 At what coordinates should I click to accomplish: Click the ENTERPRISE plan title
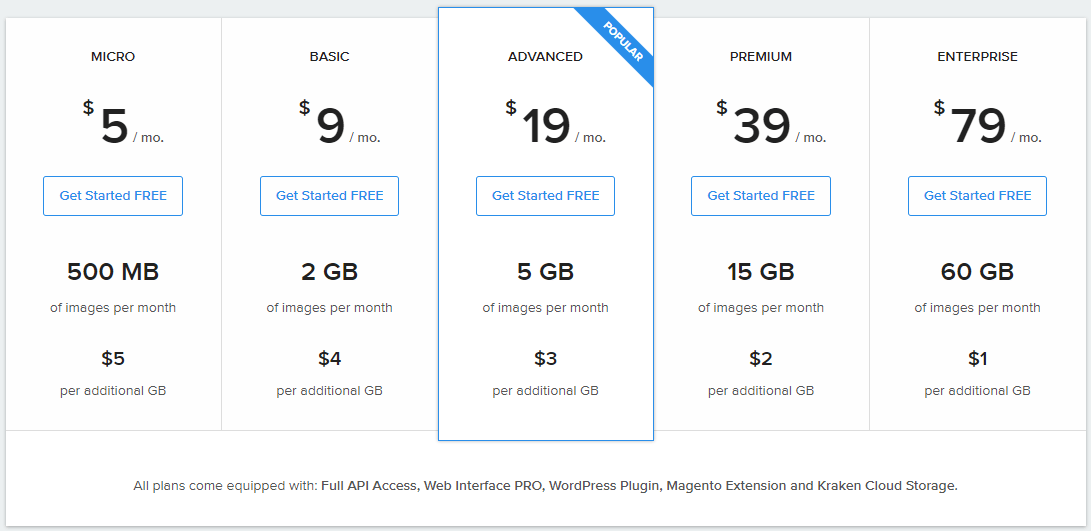[977, 57]
